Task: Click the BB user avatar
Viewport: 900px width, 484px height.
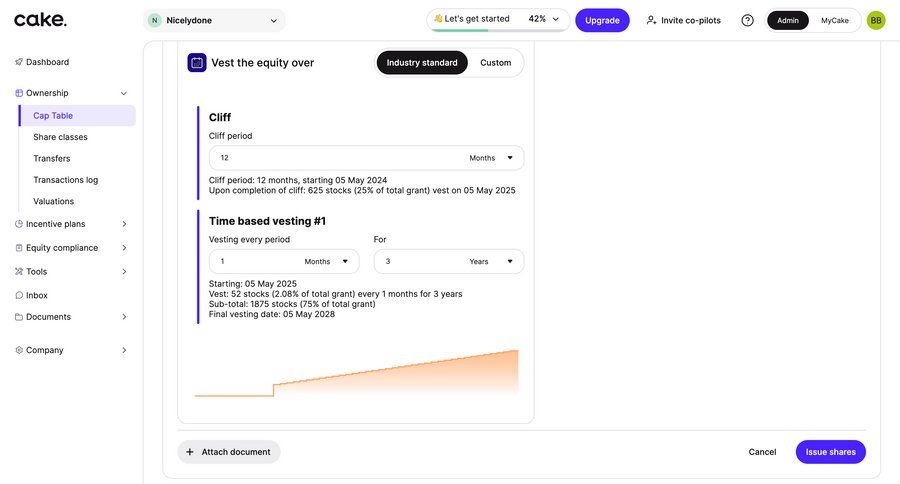Action: pos(876,20)
